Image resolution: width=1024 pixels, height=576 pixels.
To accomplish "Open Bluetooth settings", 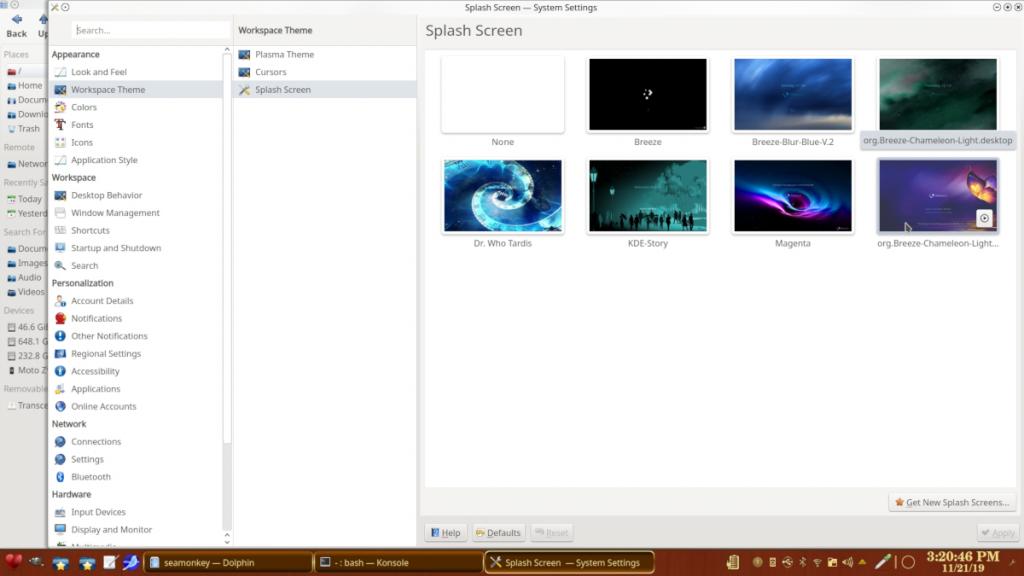I will [90, 477].
